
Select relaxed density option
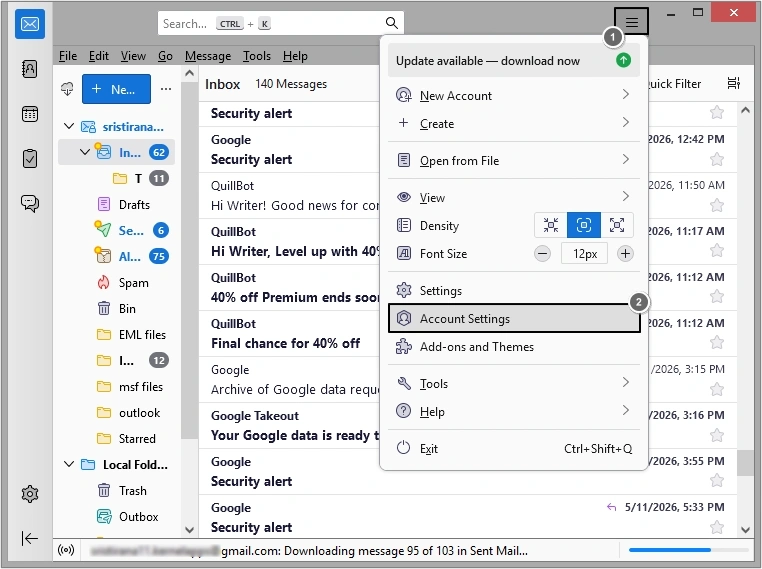click(617, 225)
